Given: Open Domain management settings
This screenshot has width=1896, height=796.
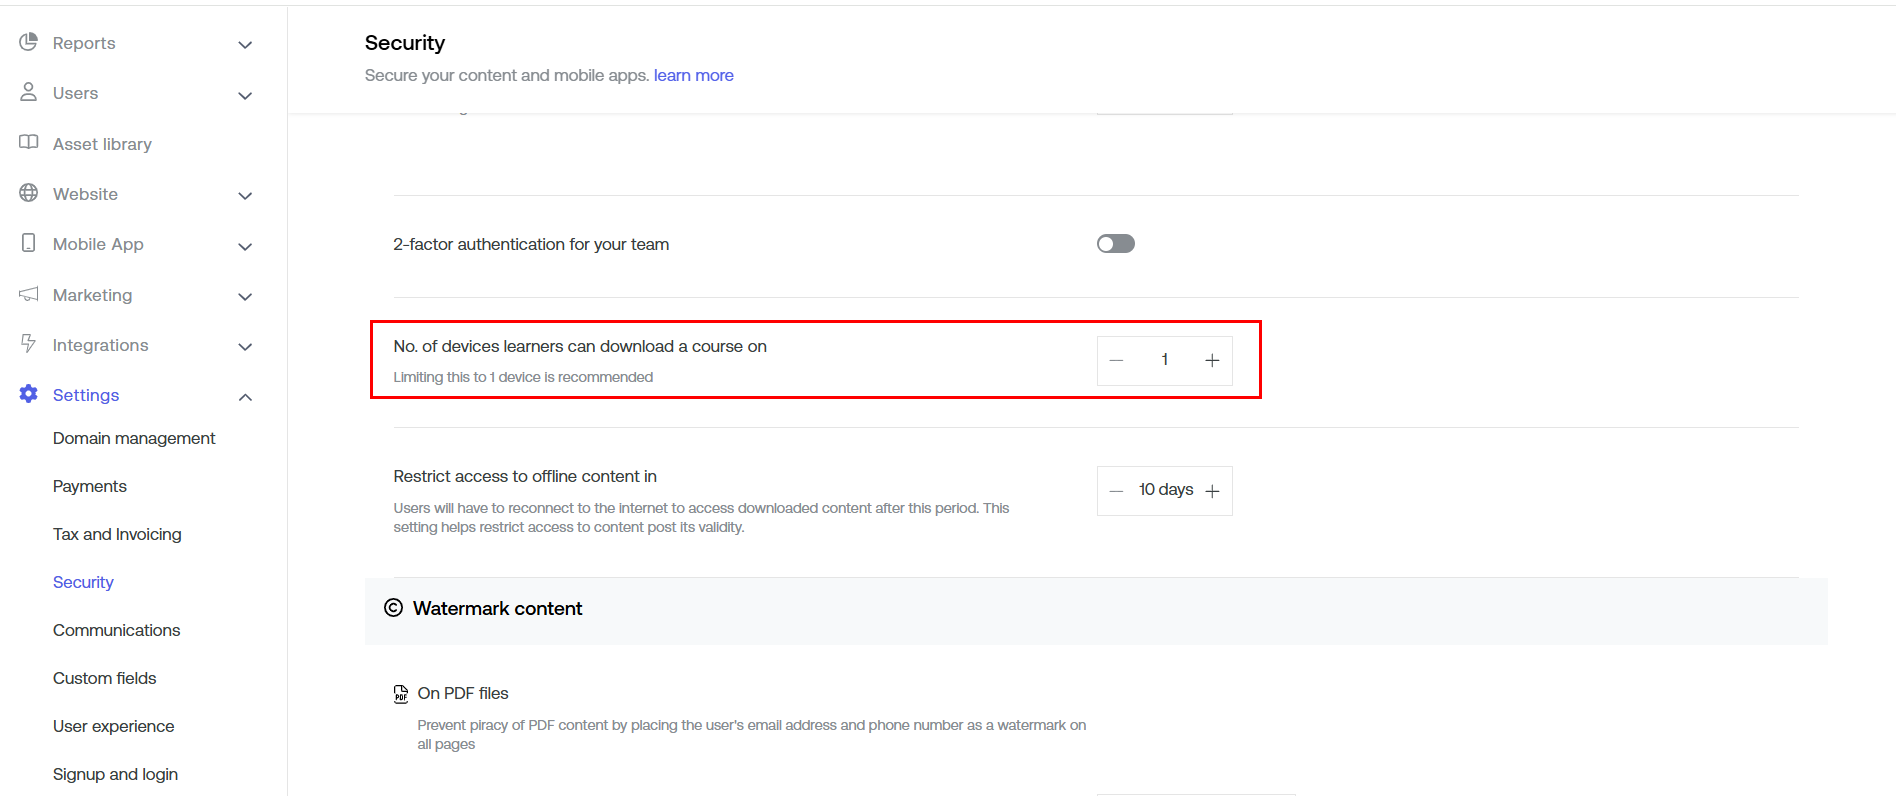Looking at the screenshot, I should 134,438.
